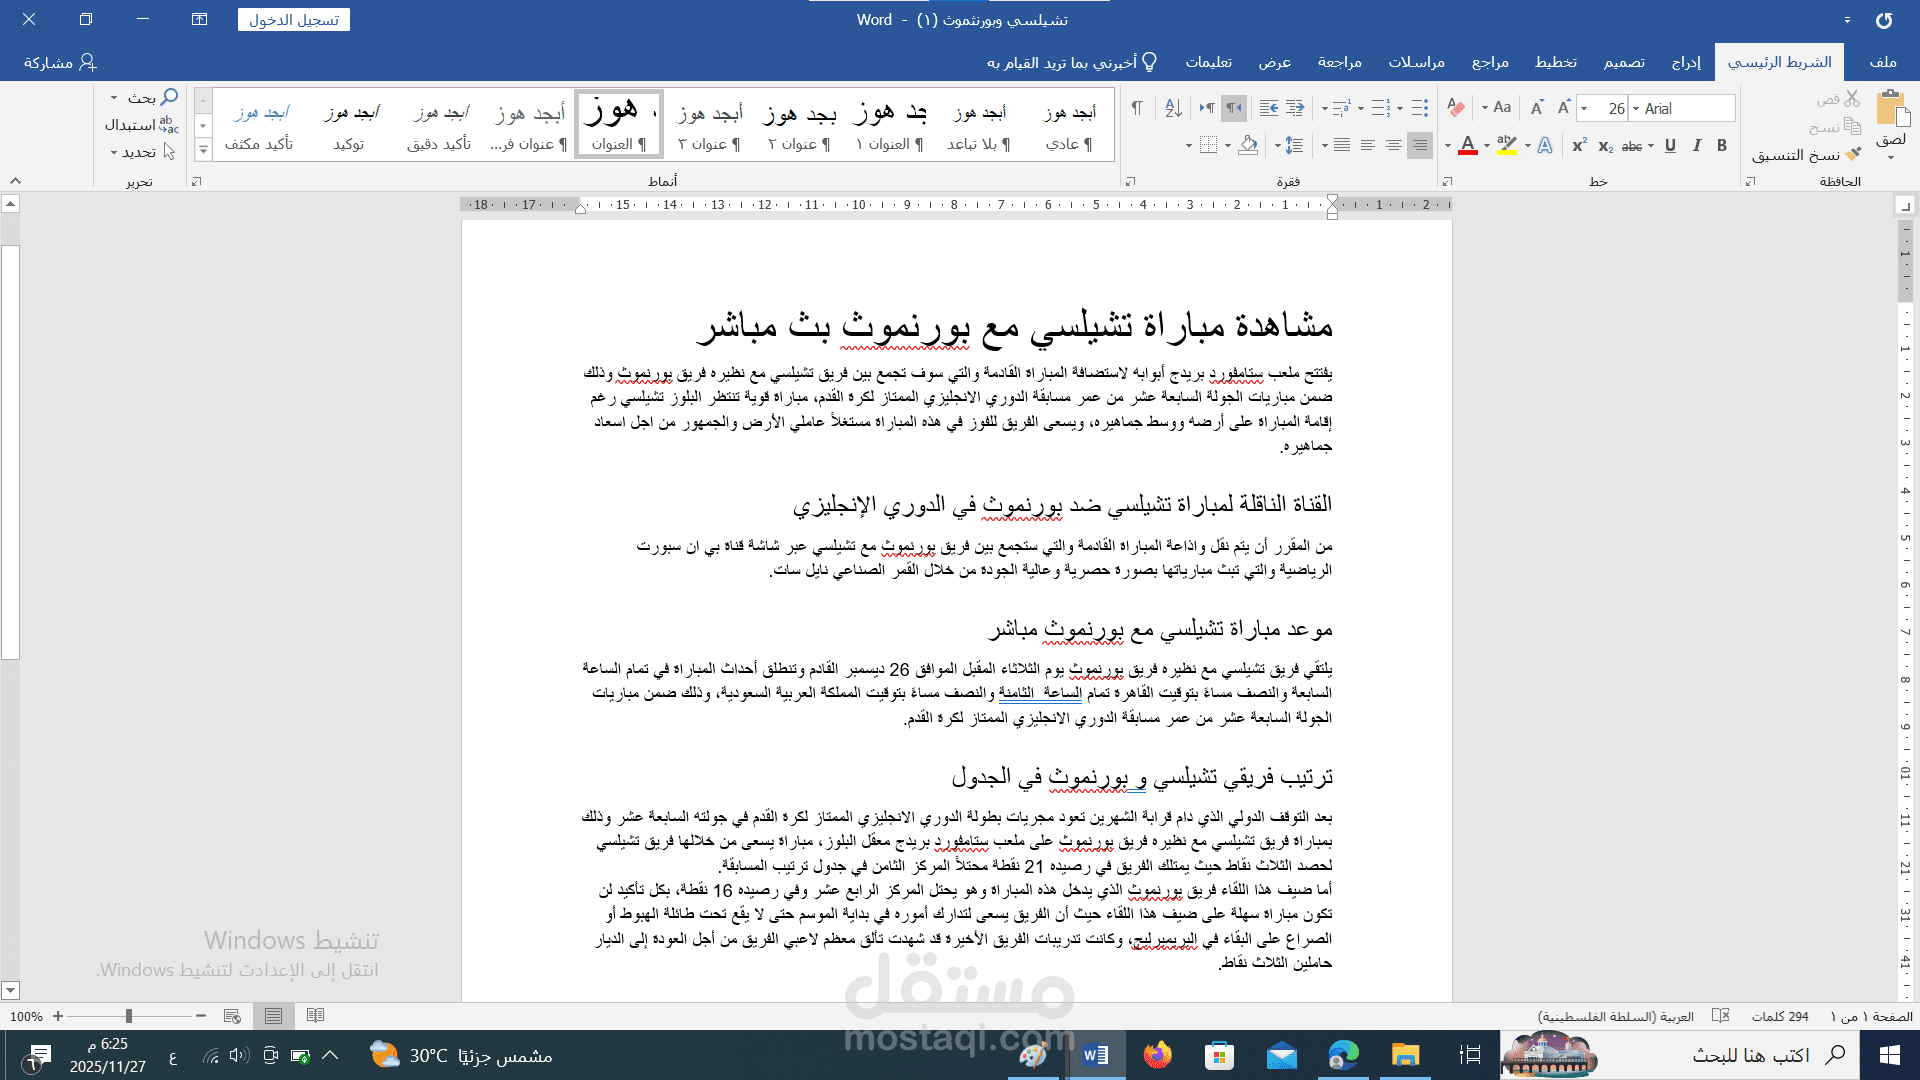
Task: Click the borders grid icon
Action: 1209,146
